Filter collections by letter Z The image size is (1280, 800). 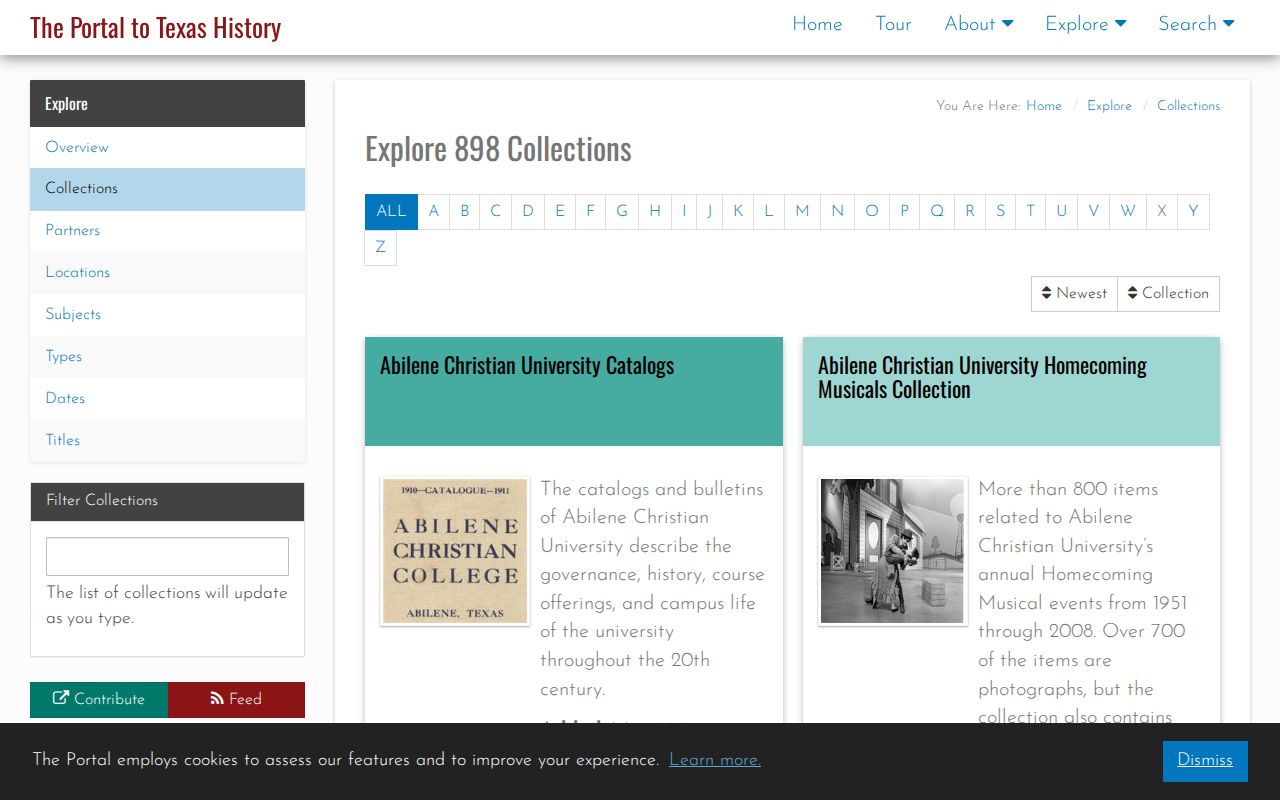[380, 248]
